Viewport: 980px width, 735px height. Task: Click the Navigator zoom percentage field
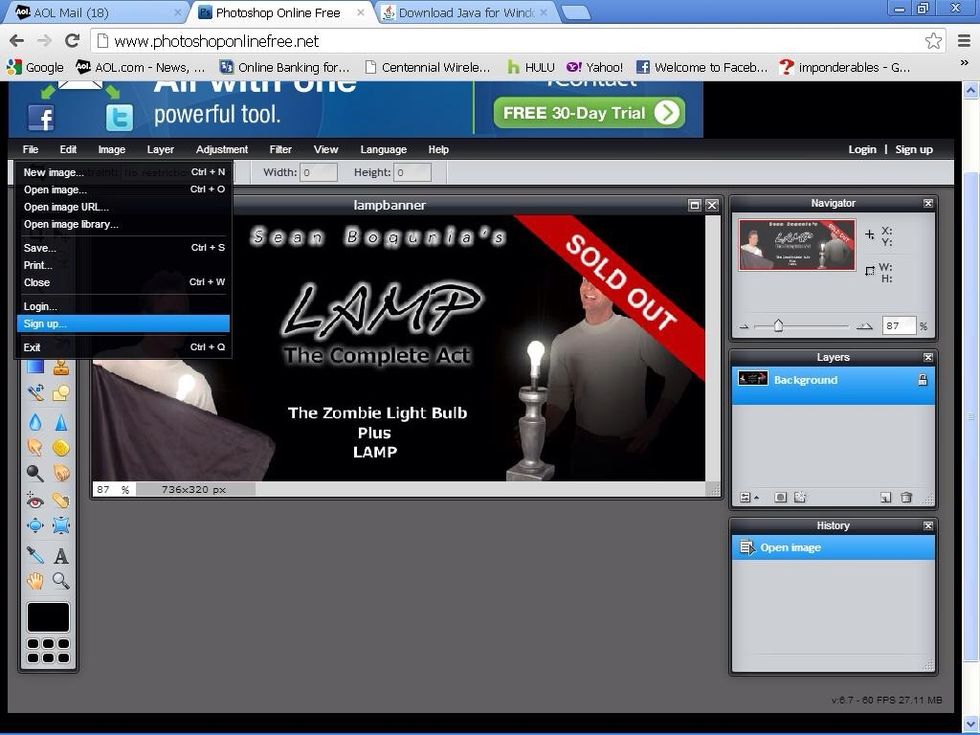pos(899,326)
